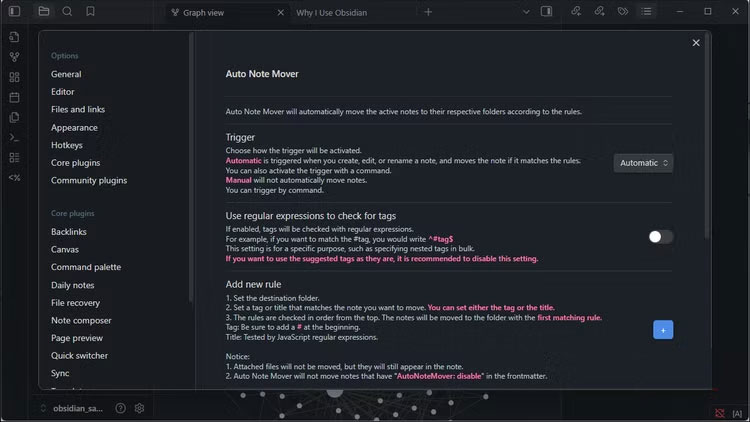Open the graph view ribbon icon
Viewport: 750px width, 422px height.
tap(14, 57)
